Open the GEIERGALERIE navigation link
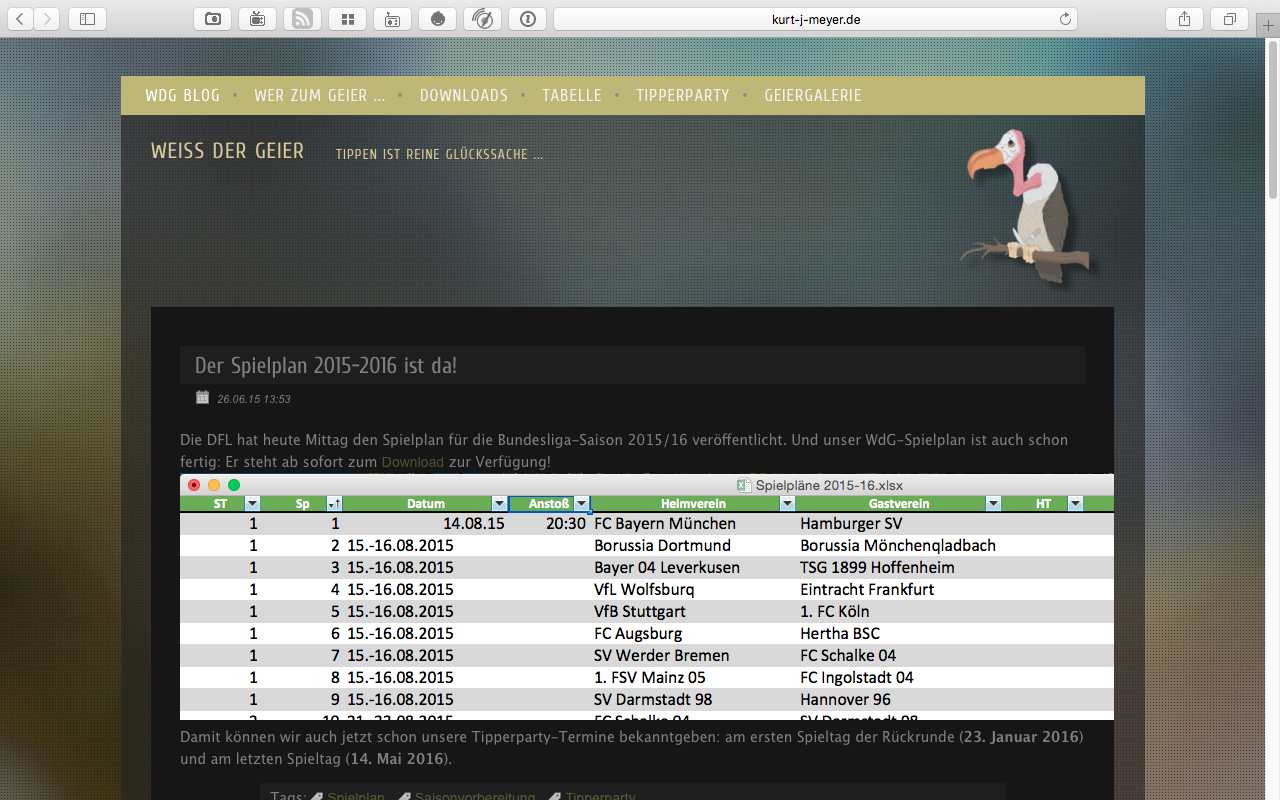The width and height of the screenshot is (1280, 800). [812, 95]
